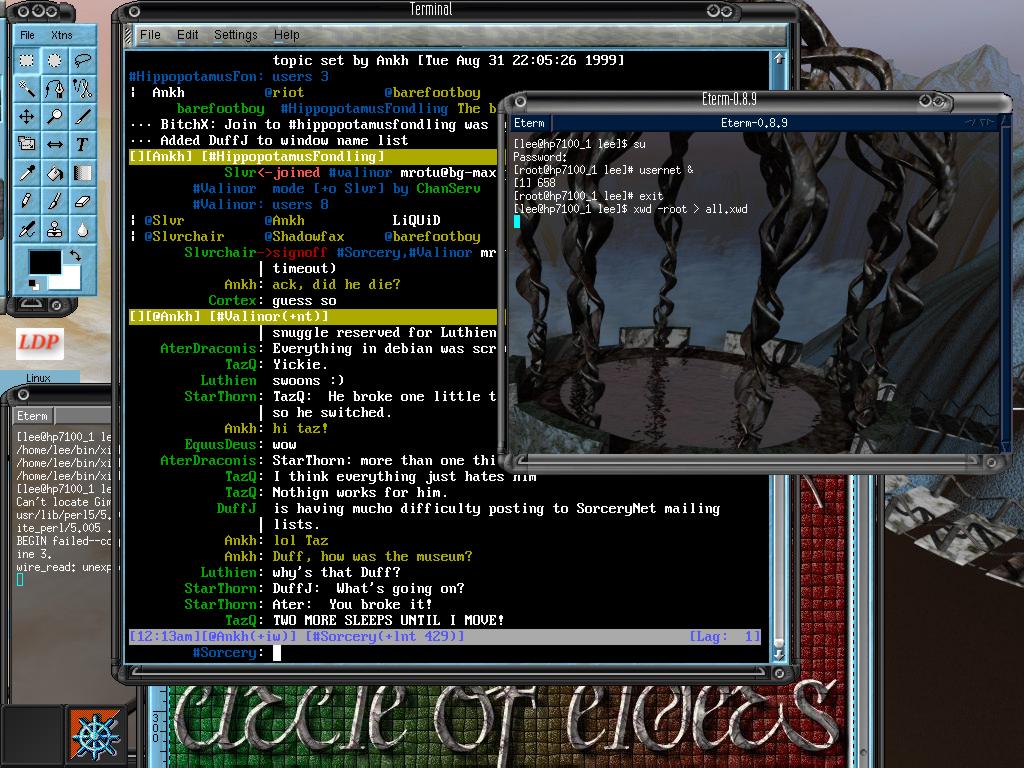The image size is (1024, 768).
Task: Open the Terminal Edit menu
Action: [187, 35]
